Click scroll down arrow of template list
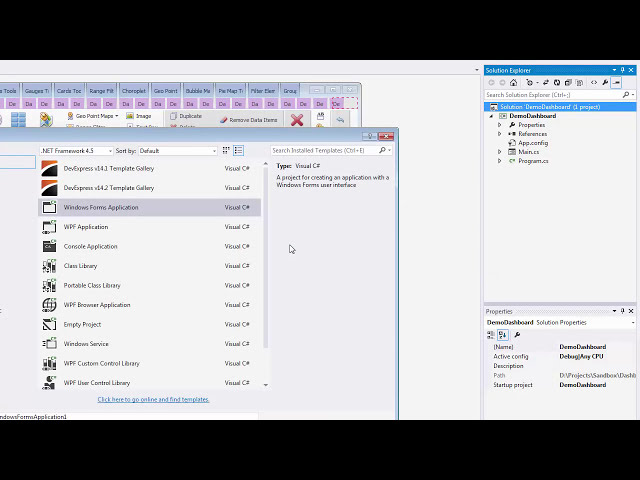Viewport: 640px width, 480px height. point(266,385)
